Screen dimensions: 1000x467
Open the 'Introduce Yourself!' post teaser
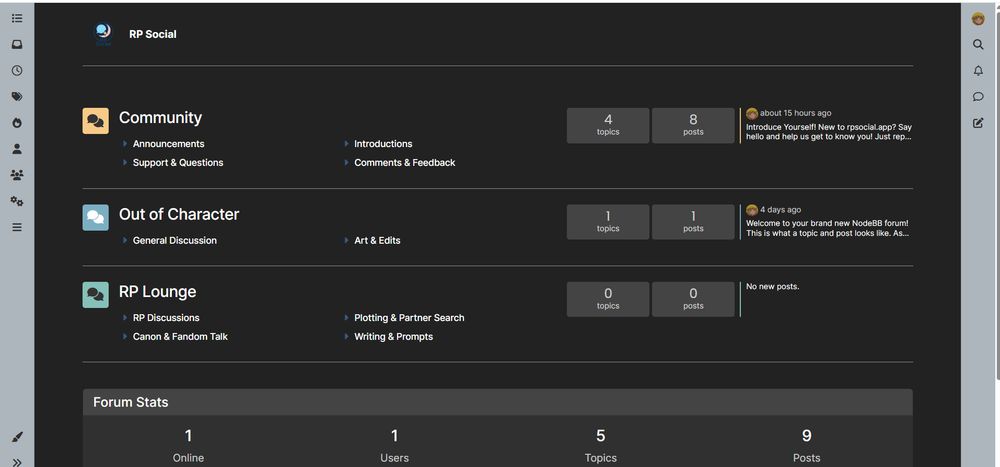tap(829, 132)
